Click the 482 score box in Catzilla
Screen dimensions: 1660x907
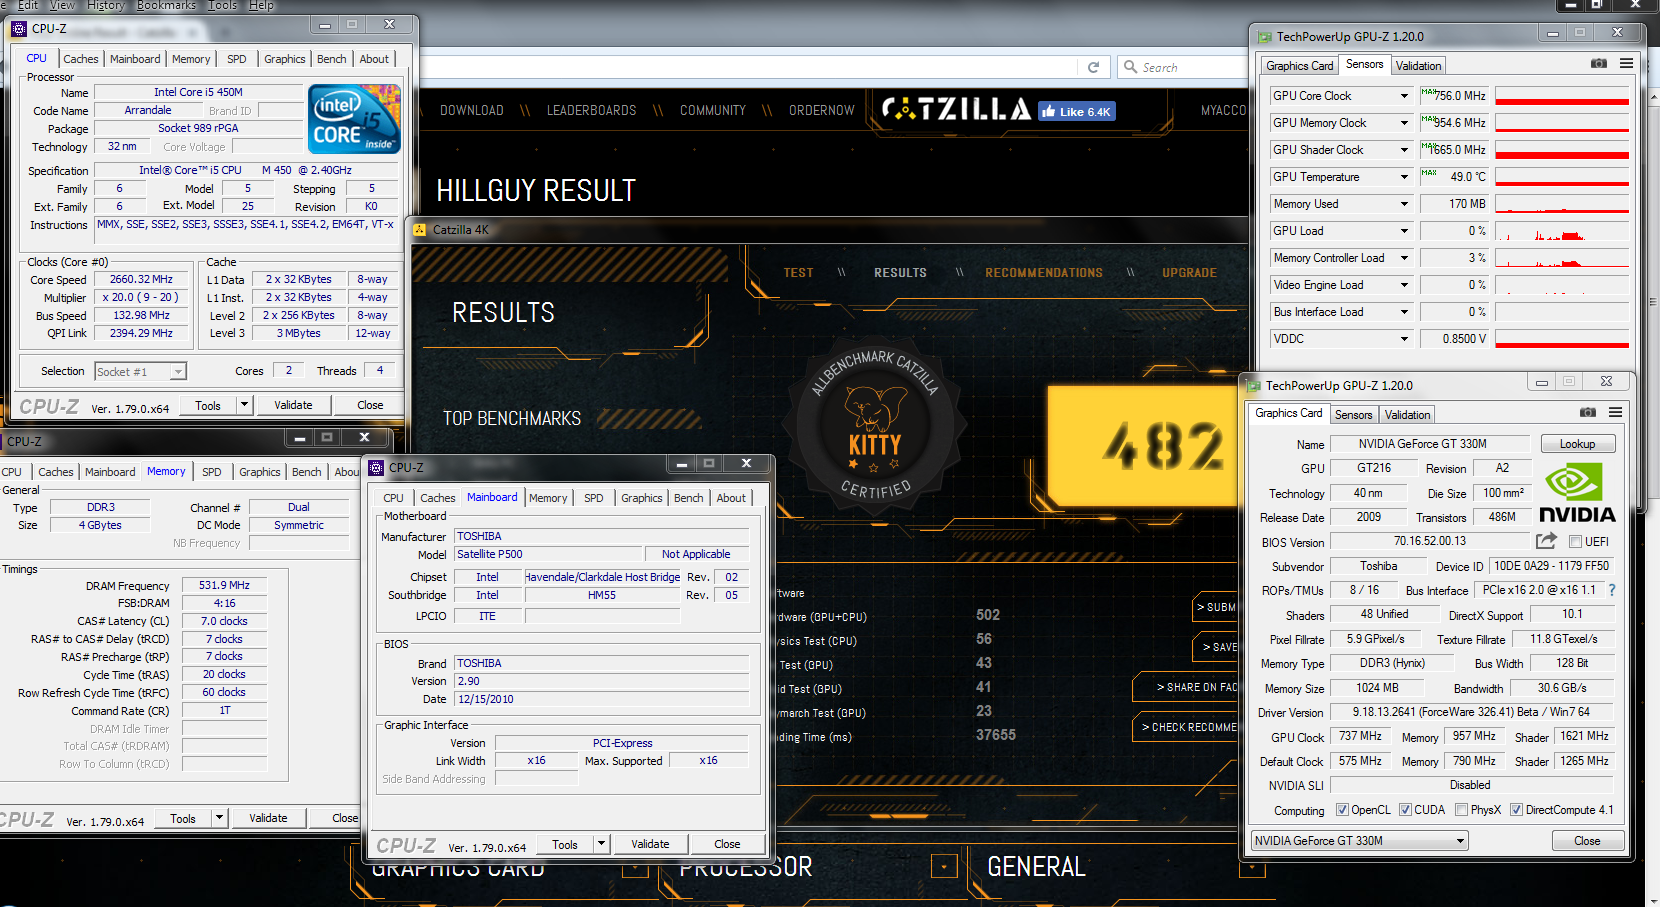coord(1143,446)
